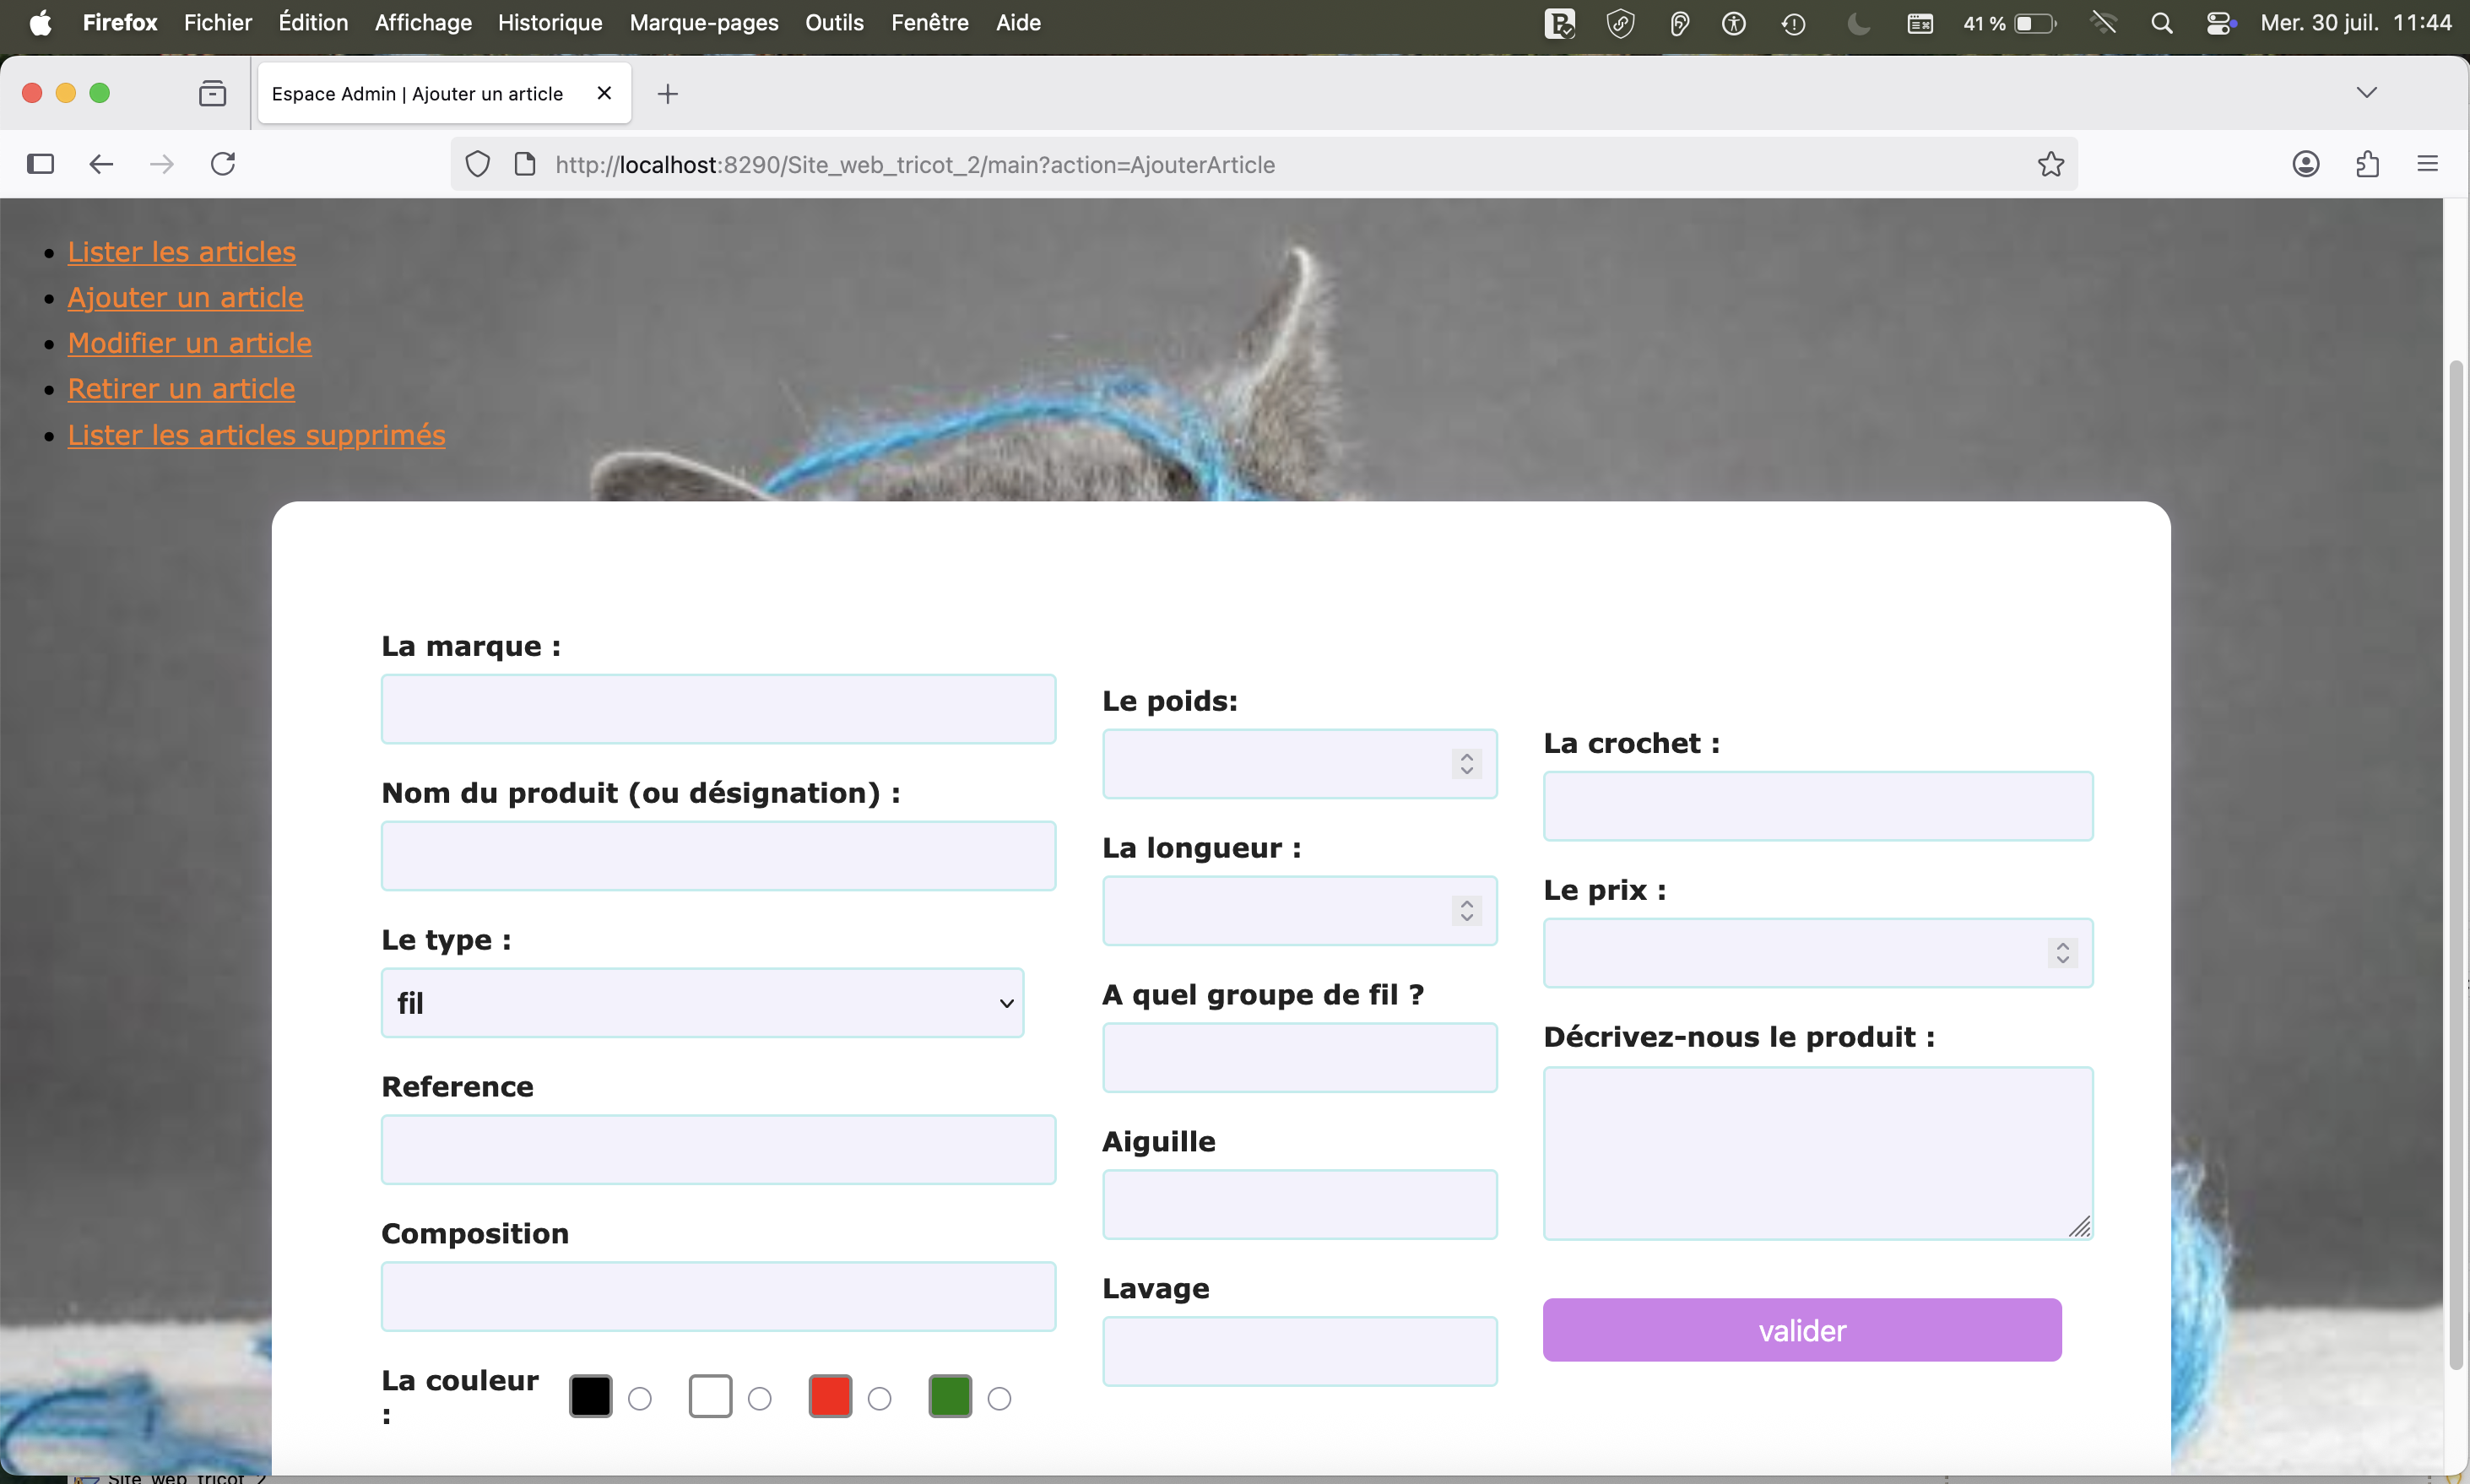Open the Firefox account profile icon
This screenshot has height=1484, width=2470.
click(2306, 163)
